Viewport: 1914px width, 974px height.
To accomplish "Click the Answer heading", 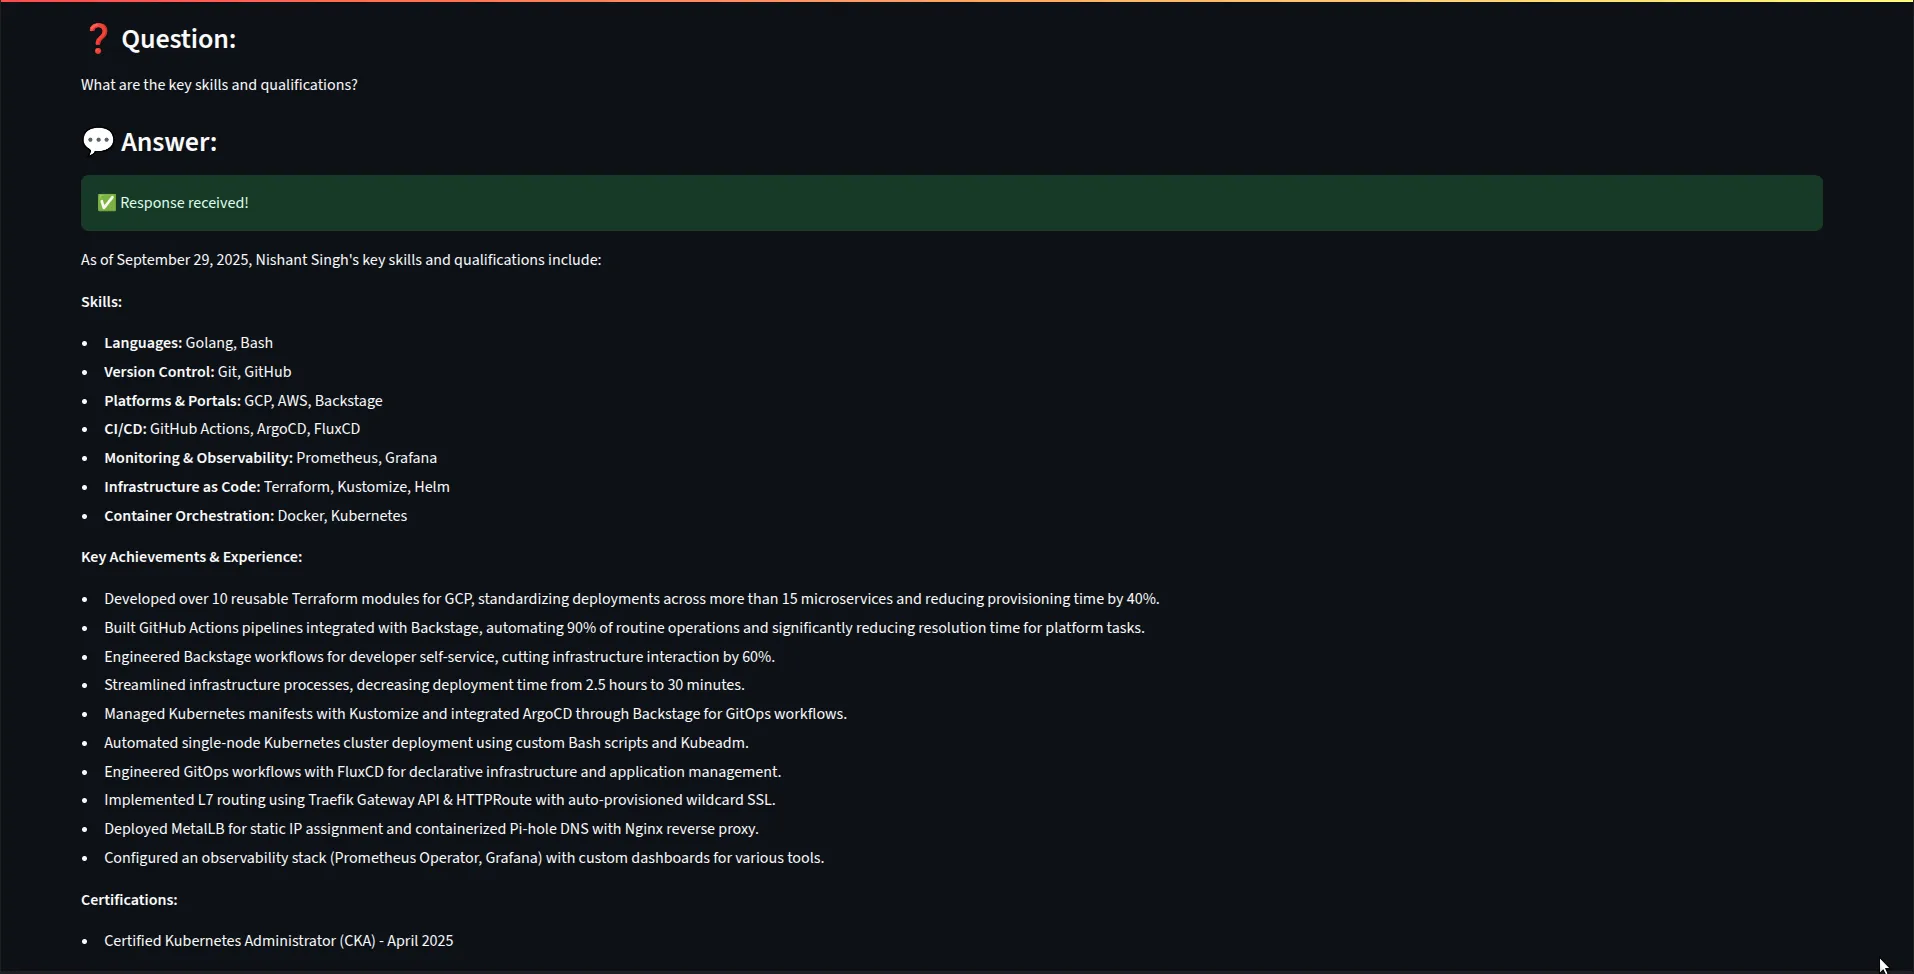I will [169, 142].
